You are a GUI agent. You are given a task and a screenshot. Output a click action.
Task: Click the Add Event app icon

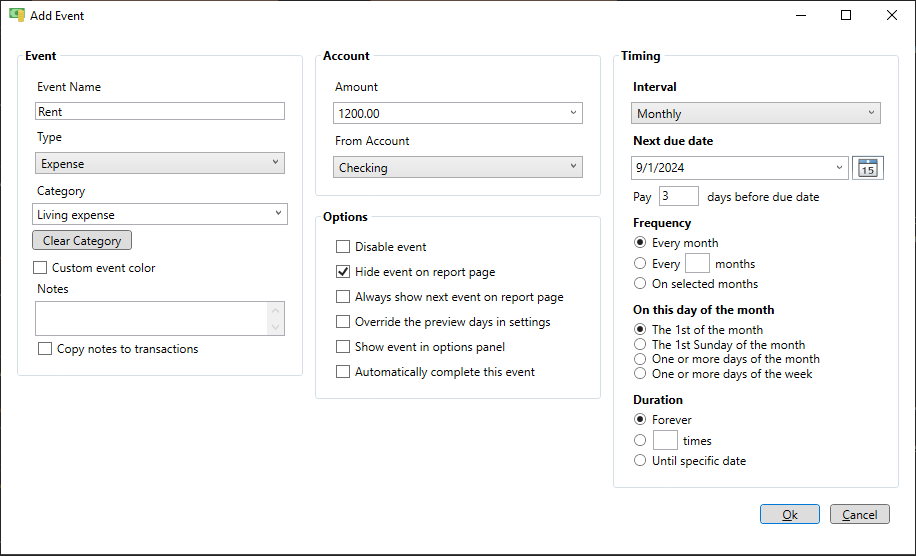click(x=17, y=15)
